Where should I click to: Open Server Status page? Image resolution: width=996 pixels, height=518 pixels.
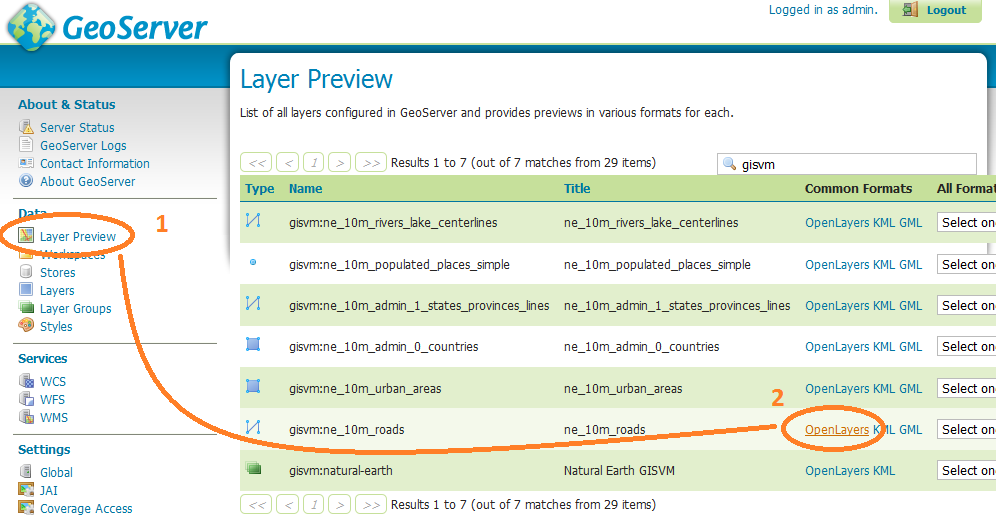[x=77, y=127]
